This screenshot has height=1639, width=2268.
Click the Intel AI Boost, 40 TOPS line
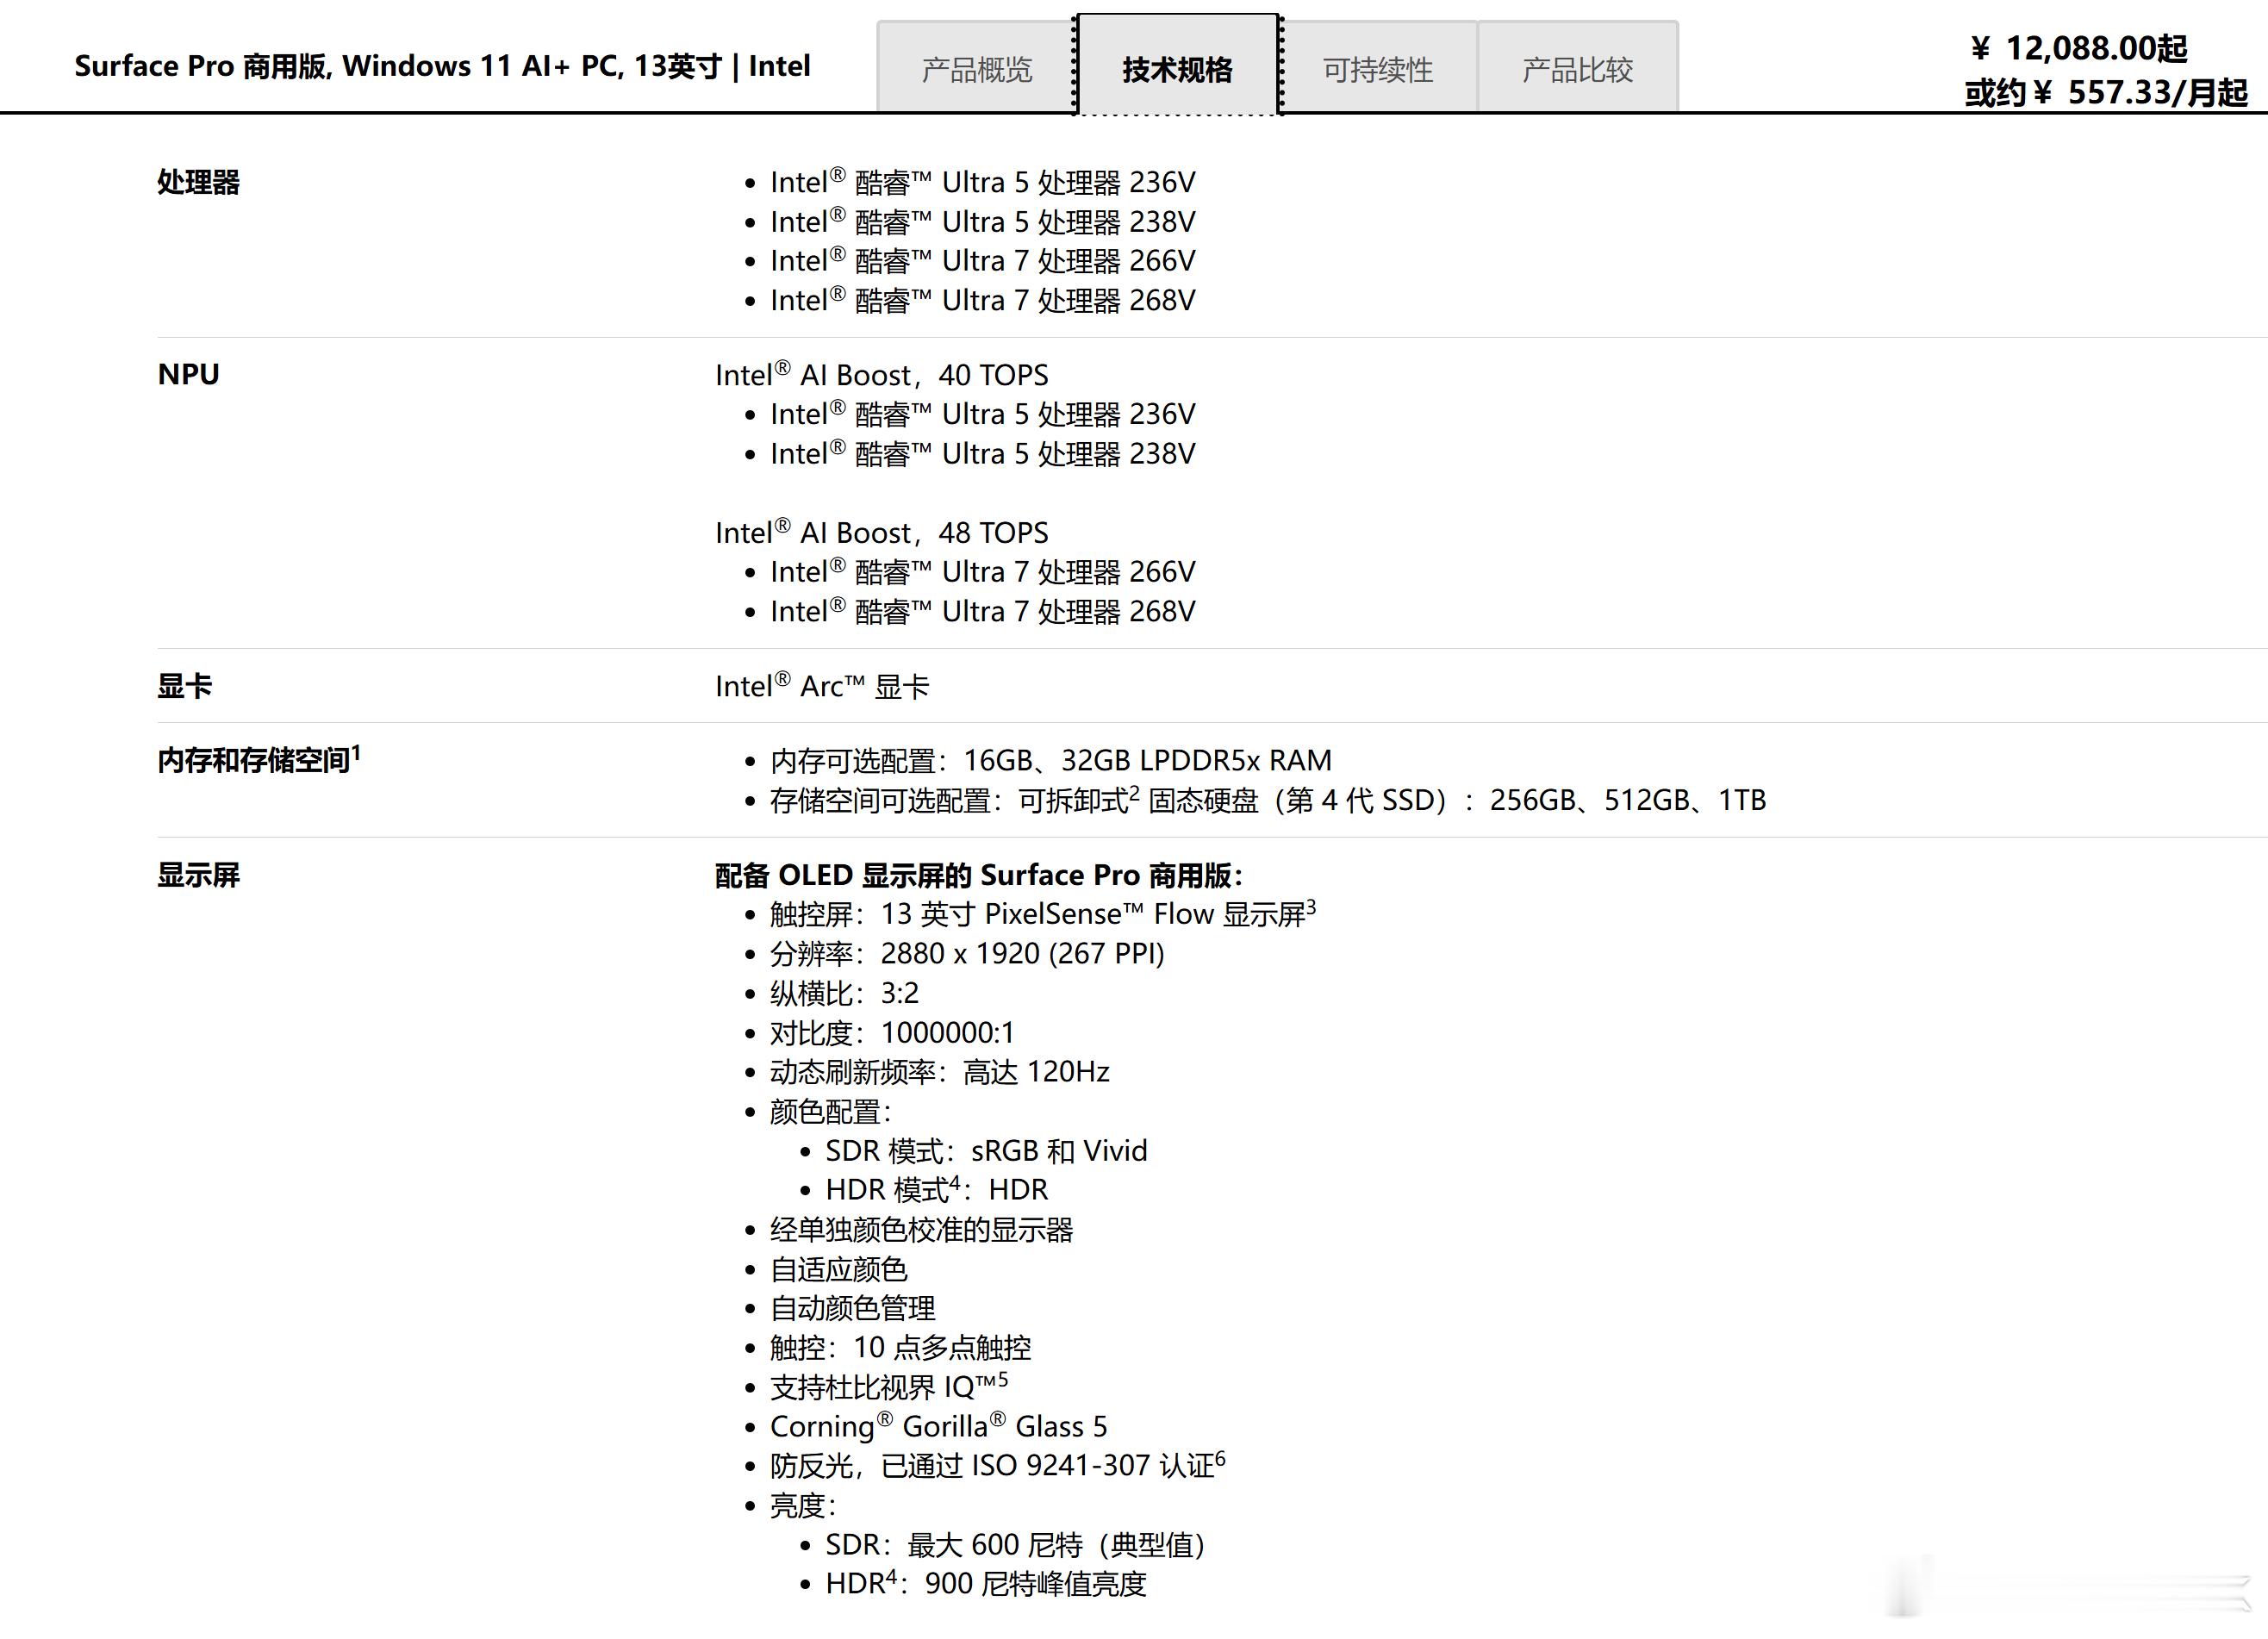881,374
